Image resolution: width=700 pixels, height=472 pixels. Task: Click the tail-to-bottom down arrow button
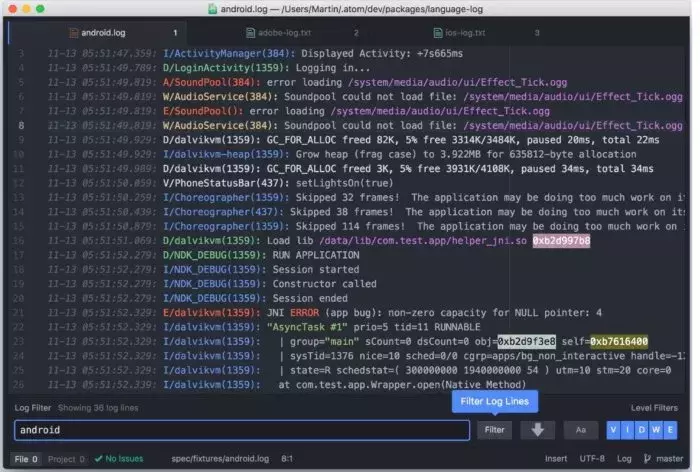point(538,430)
